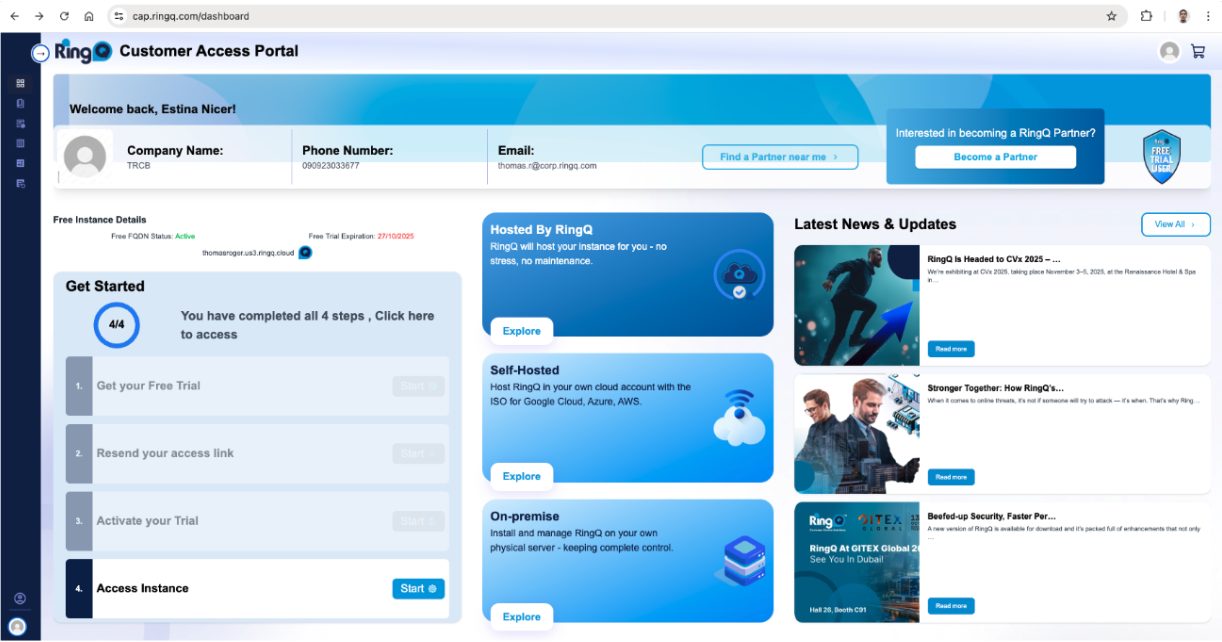Viewport: 1222px width, 642px height.
Task: Click the Free Trial User shield badge
Action: click(1162, 157)
